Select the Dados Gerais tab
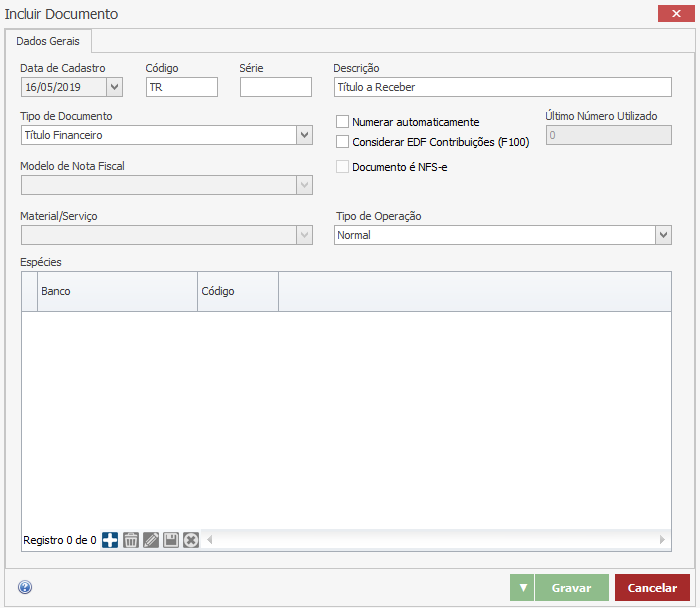Viewport: 700px width, 608px height. coord(49,42)
